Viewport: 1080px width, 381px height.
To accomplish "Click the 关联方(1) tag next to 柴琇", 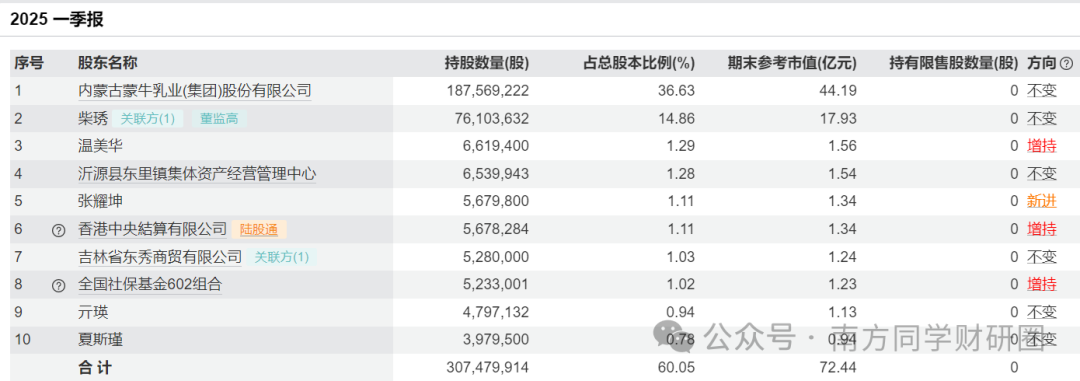I will [147, 119].
